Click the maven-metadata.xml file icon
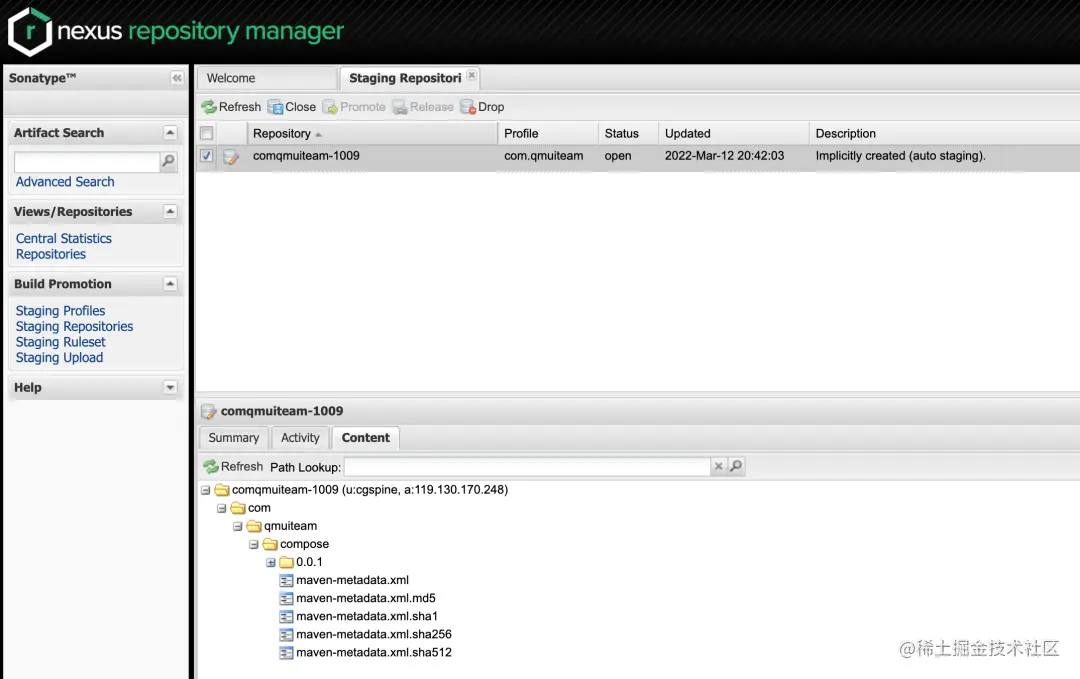The height and width of the screenshot is (679, 1080). click(x=287, y=581)
